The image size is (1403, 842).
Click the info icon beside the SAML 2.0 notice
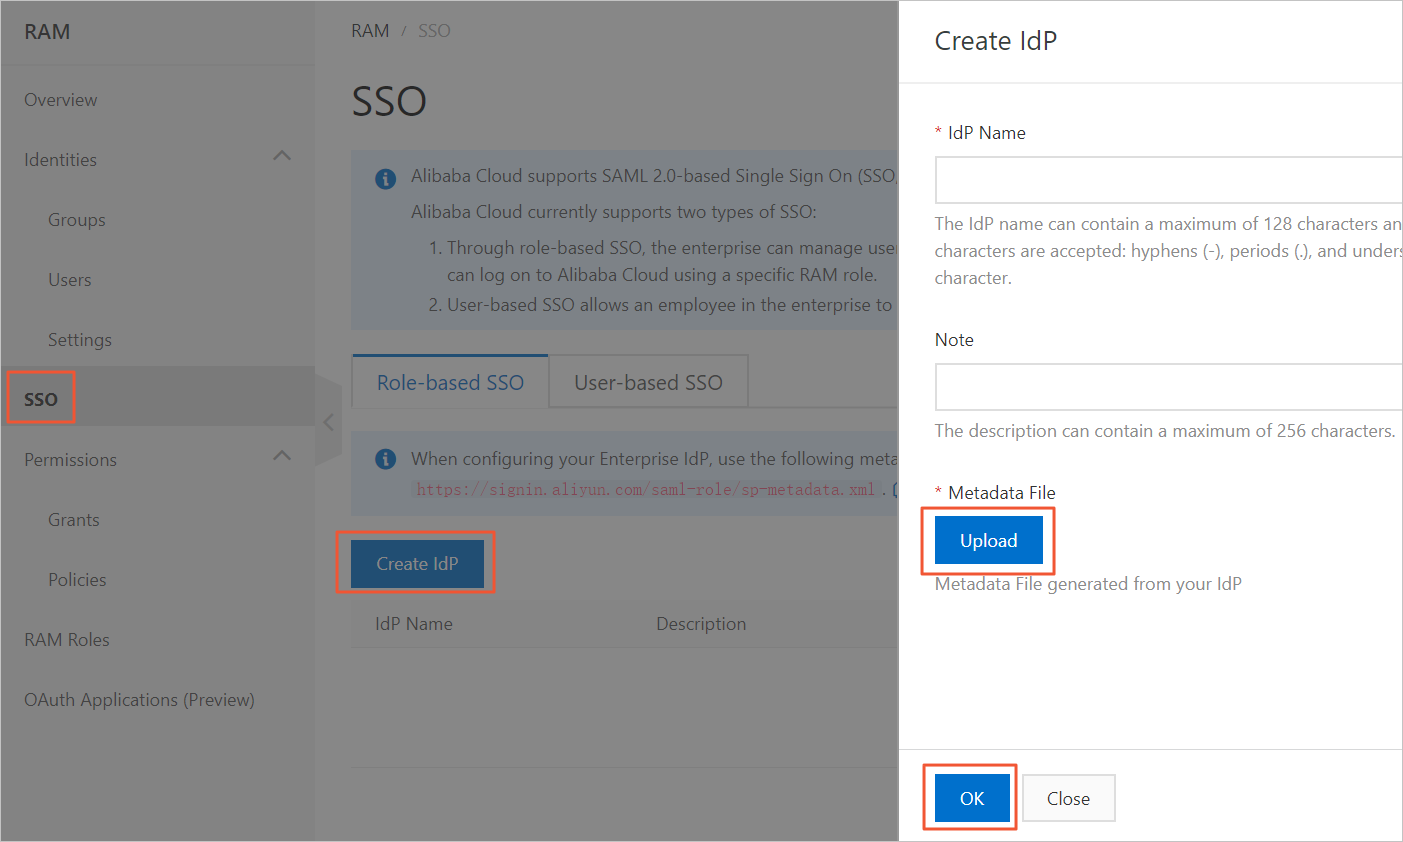pos(385,179)
